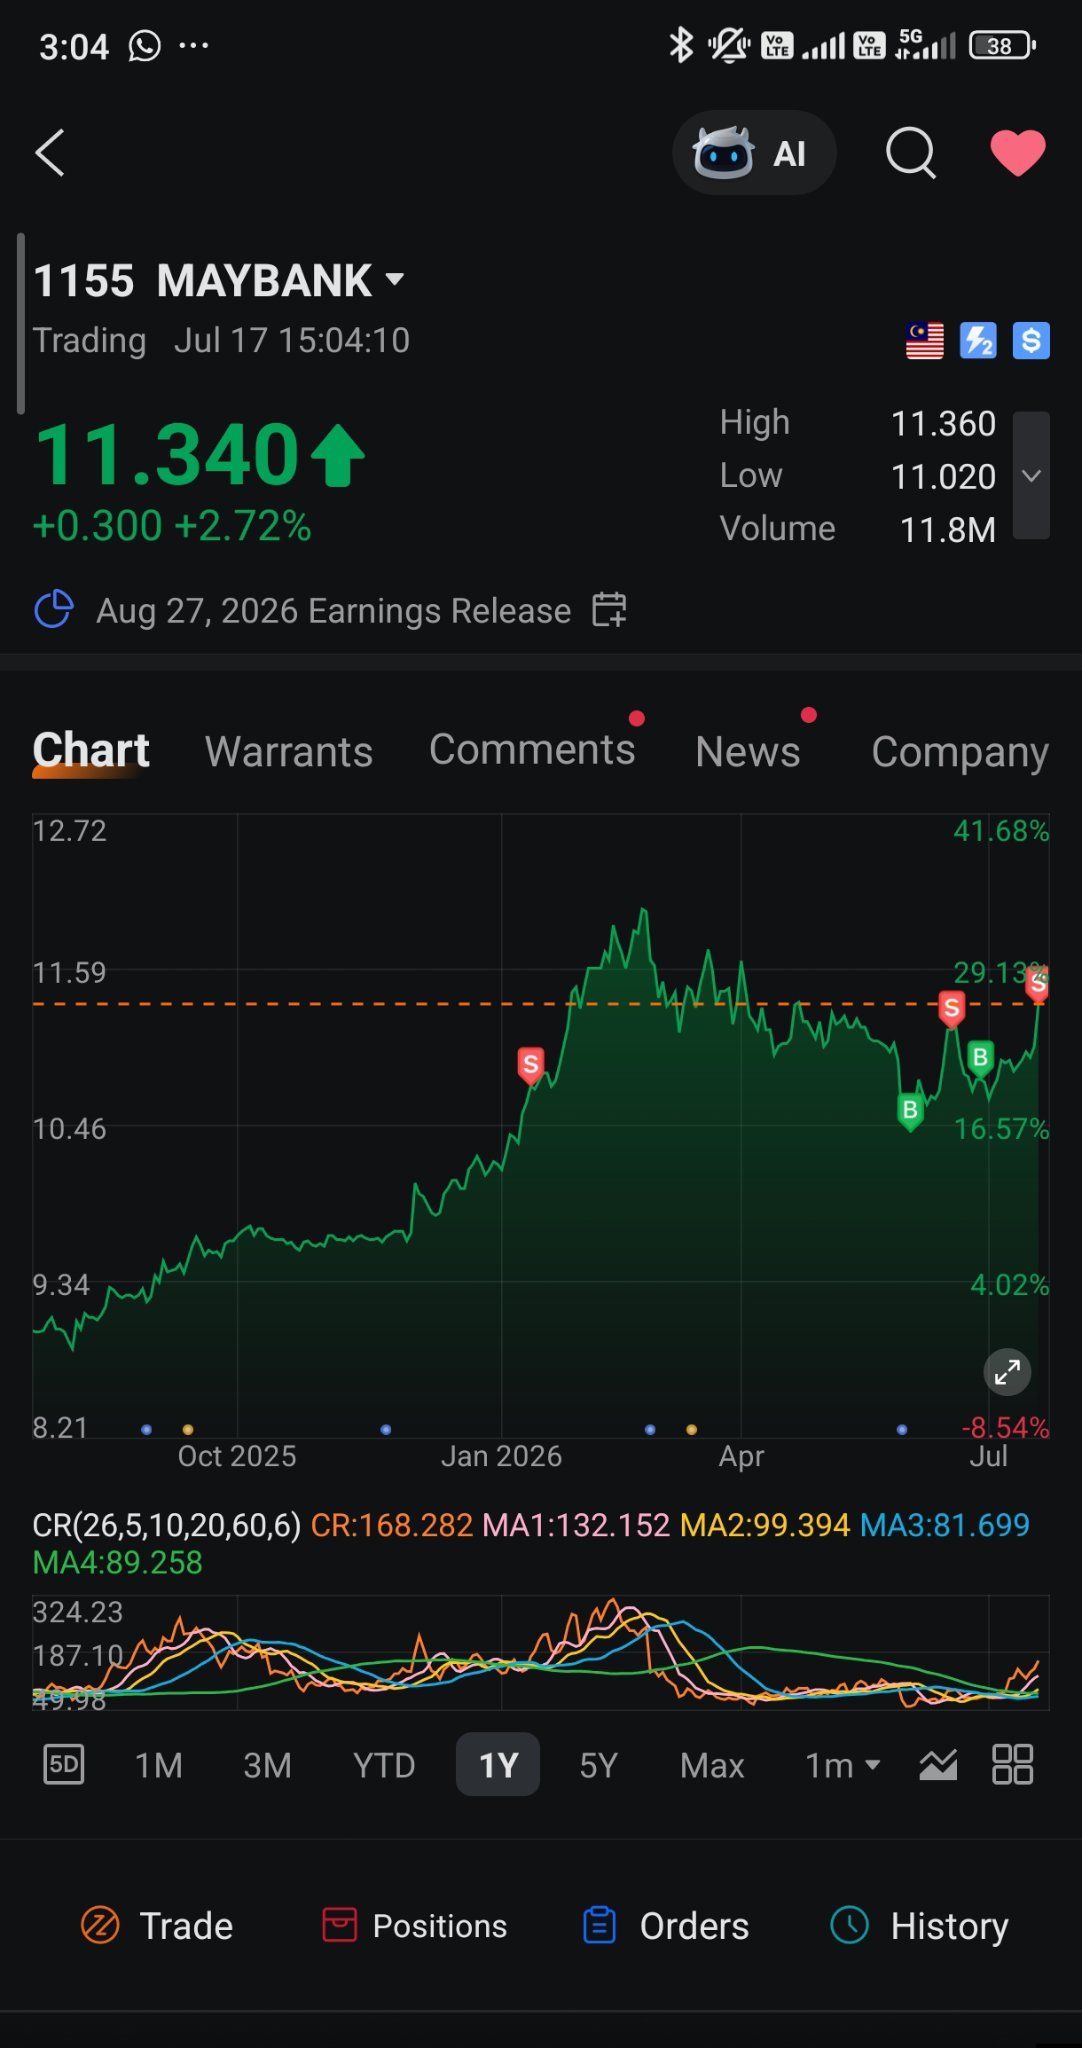Expand chart to fullscreen

[x=1007, y=1372]
